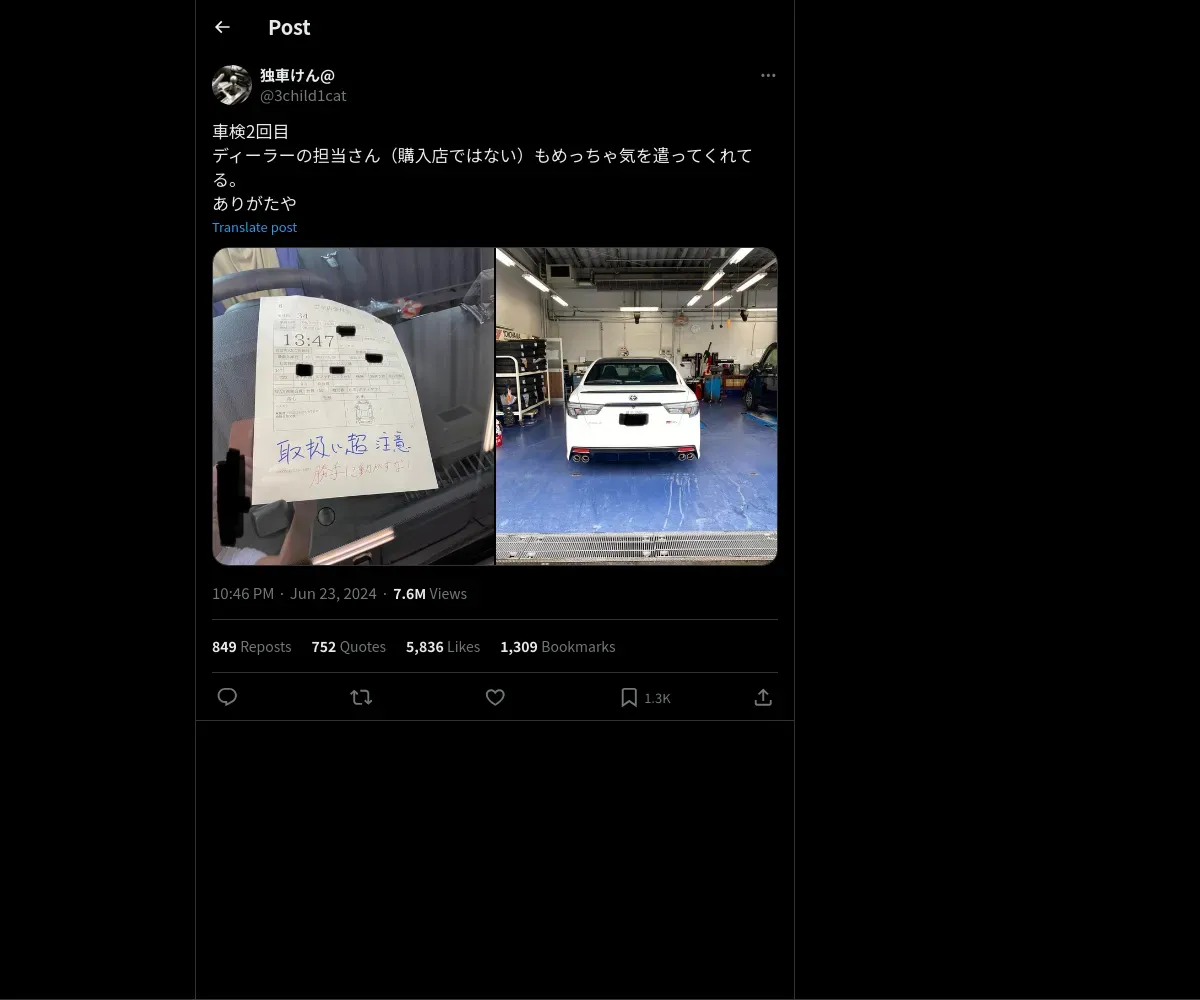
Task: Click the Post header title
Action: [x=289, y=27]
